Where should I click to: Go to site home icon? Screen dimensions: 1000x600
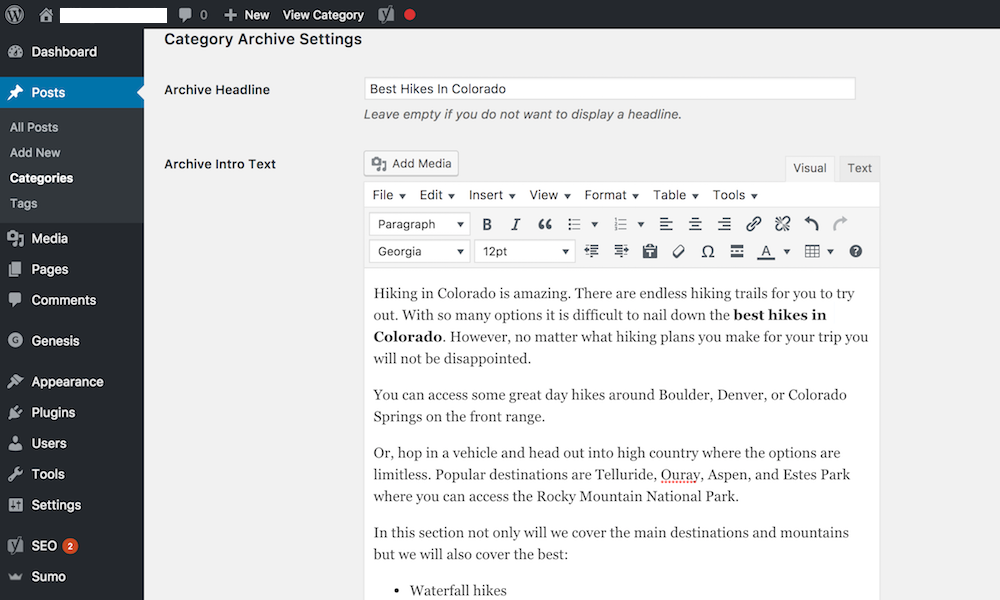point(46,15)
